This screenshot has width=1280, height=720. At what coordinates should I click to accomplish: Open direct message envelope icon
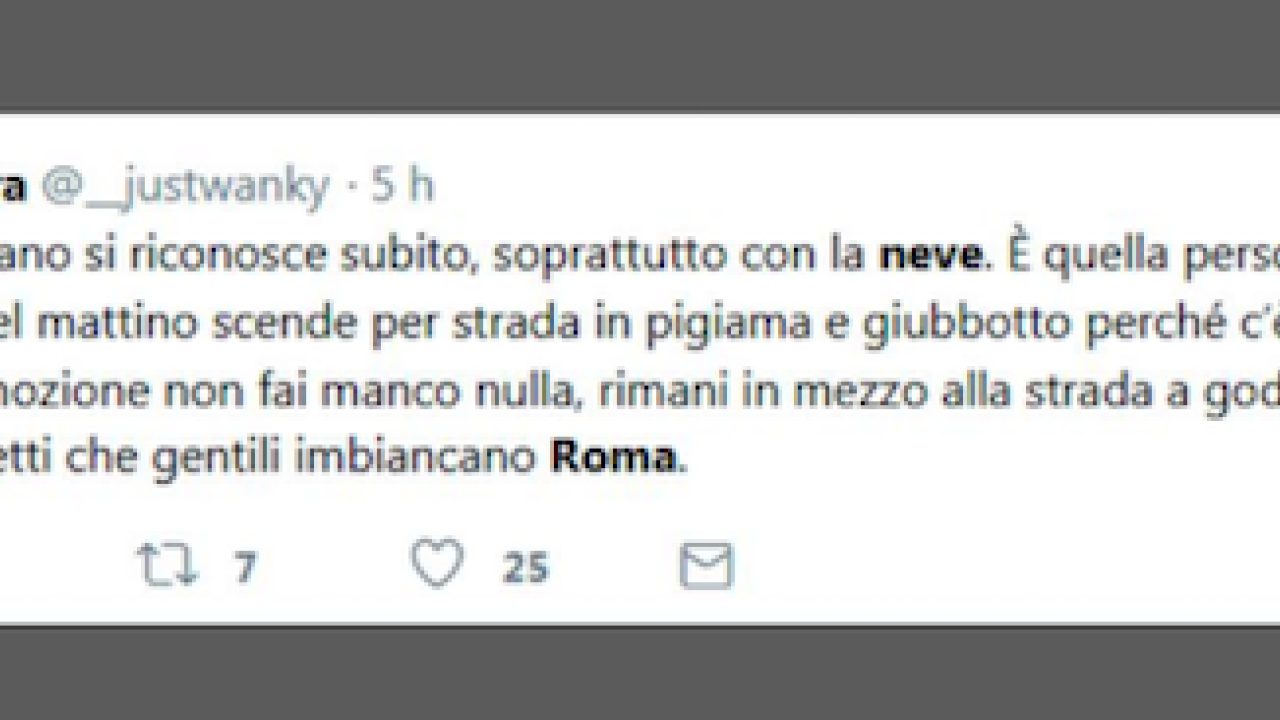coord(706,566)
